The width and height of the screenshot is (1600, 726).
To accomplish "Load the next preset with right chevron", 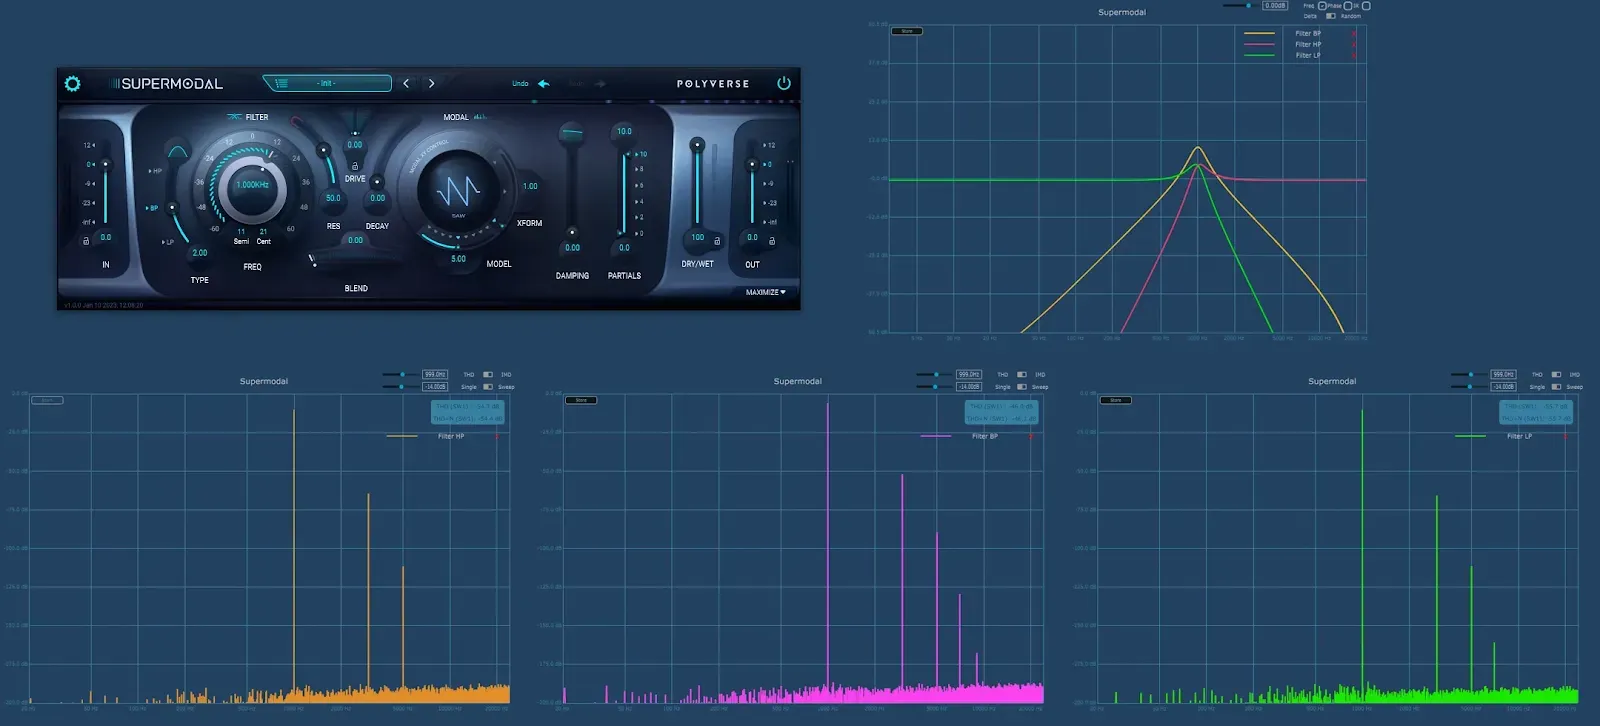I will [x=431, y=84].
